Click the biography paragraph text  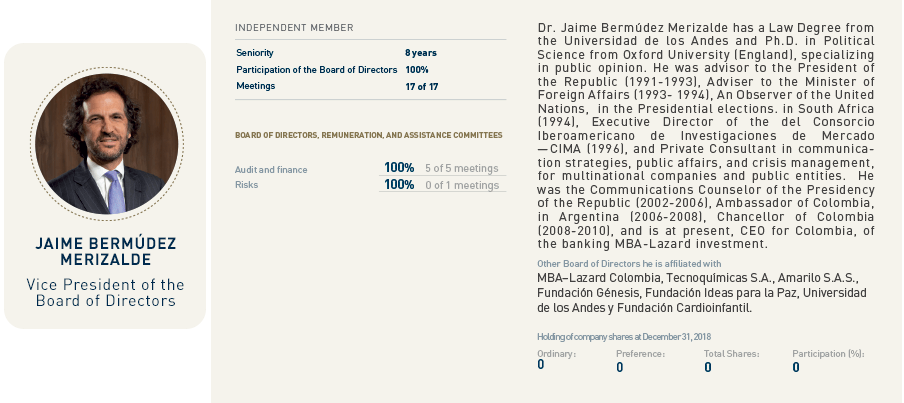(x=706, y=135)
